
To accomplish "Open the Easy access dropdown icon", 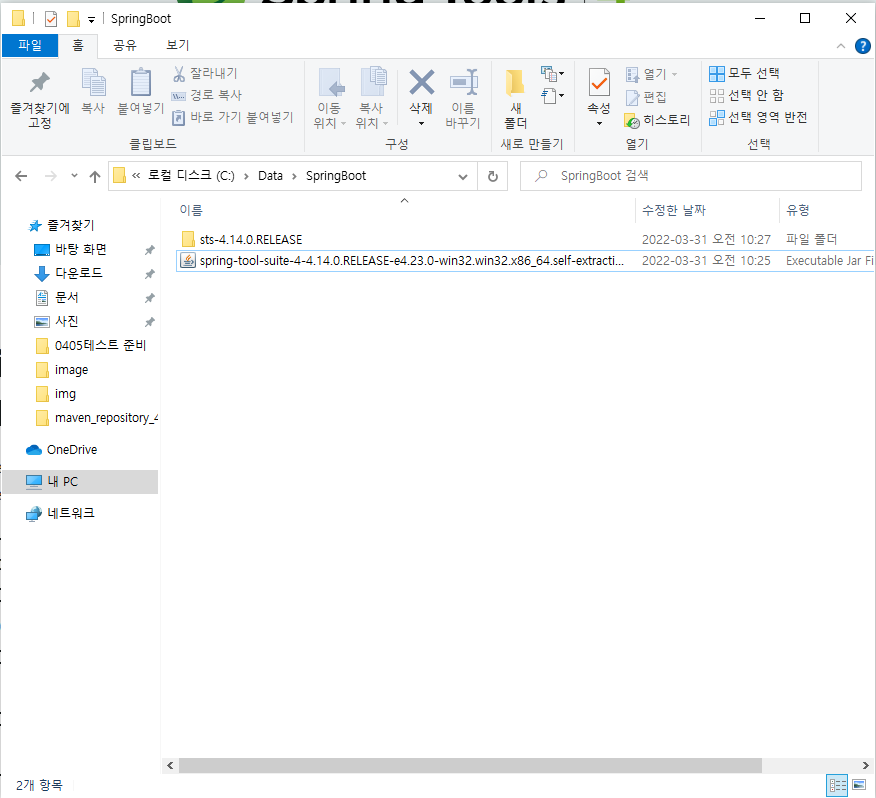I will point(552,96).
